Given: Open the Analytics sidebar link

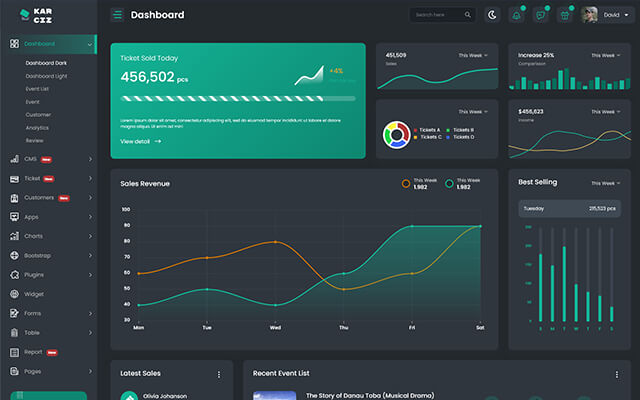Looking at the screenshot, I should click(x=37, y=128).
